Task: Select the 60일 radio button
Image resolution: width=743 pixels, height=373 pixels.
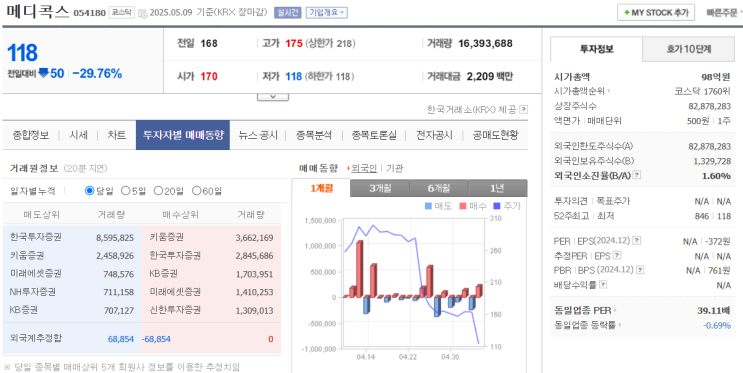Action: coord(196,191)
